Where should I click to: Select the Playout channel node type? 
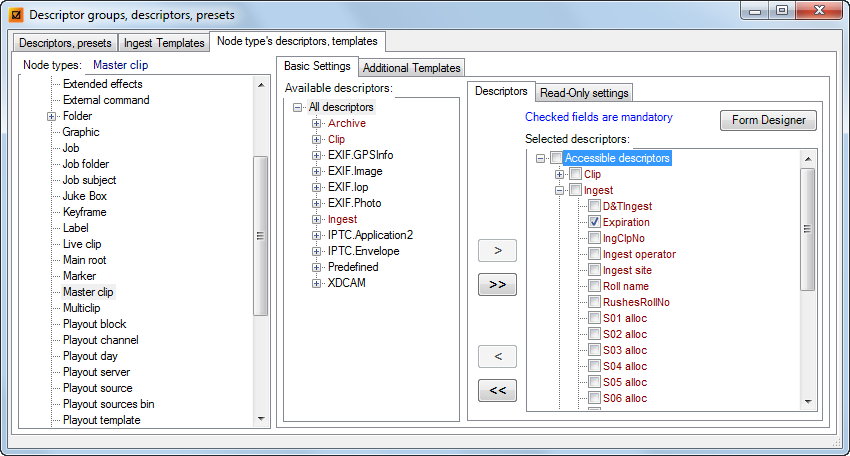[x=100, y=340]
